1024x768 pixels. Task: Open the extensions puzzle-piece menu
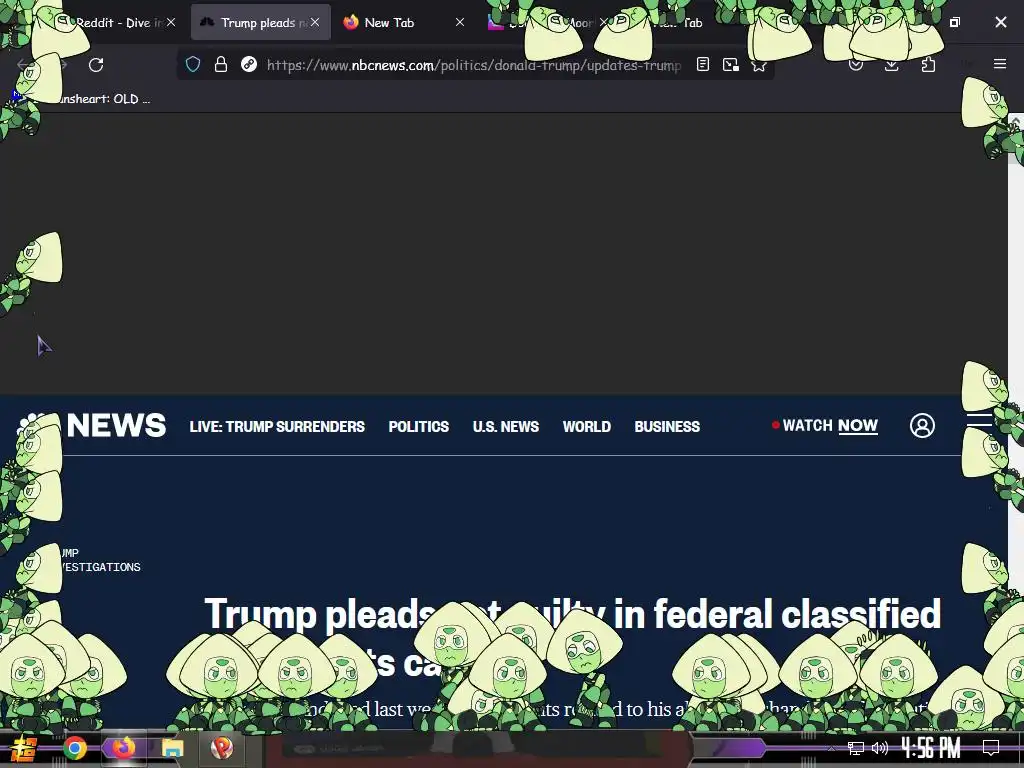(928, 64)
